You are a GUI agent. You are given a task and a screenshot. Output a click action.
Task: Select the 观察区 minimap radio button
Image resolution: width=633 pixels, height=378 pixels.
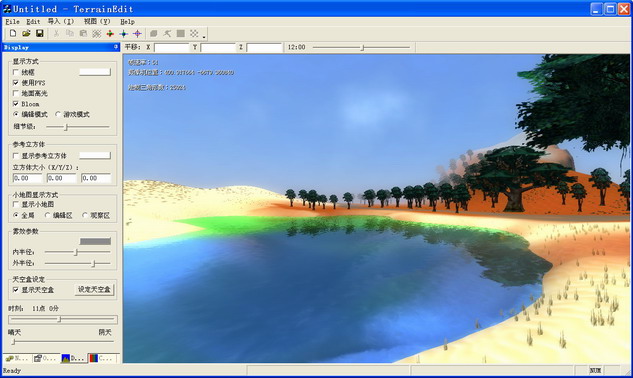coord(85,215)
